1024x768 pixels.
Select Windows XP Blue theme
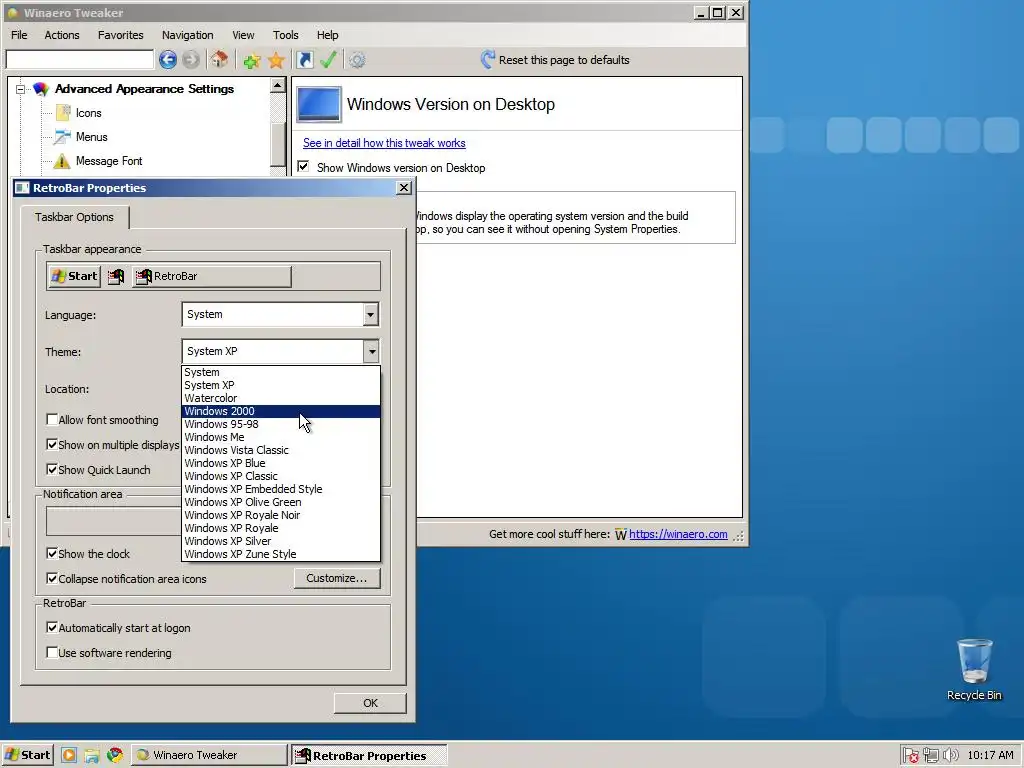click(281, 463)
